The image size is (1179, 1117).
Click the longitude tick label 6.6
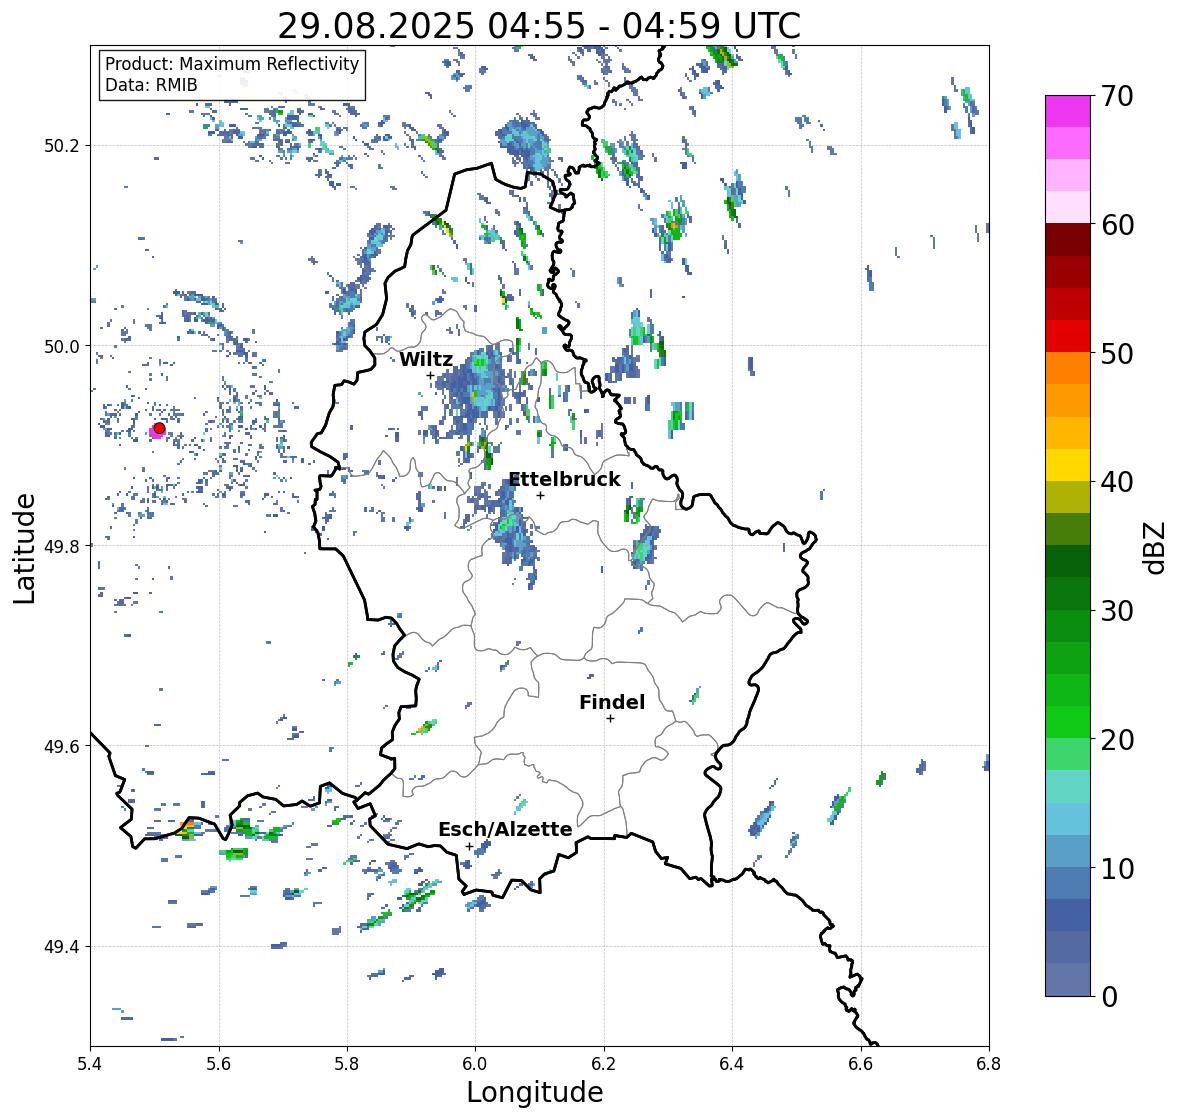coord(861,1064)
